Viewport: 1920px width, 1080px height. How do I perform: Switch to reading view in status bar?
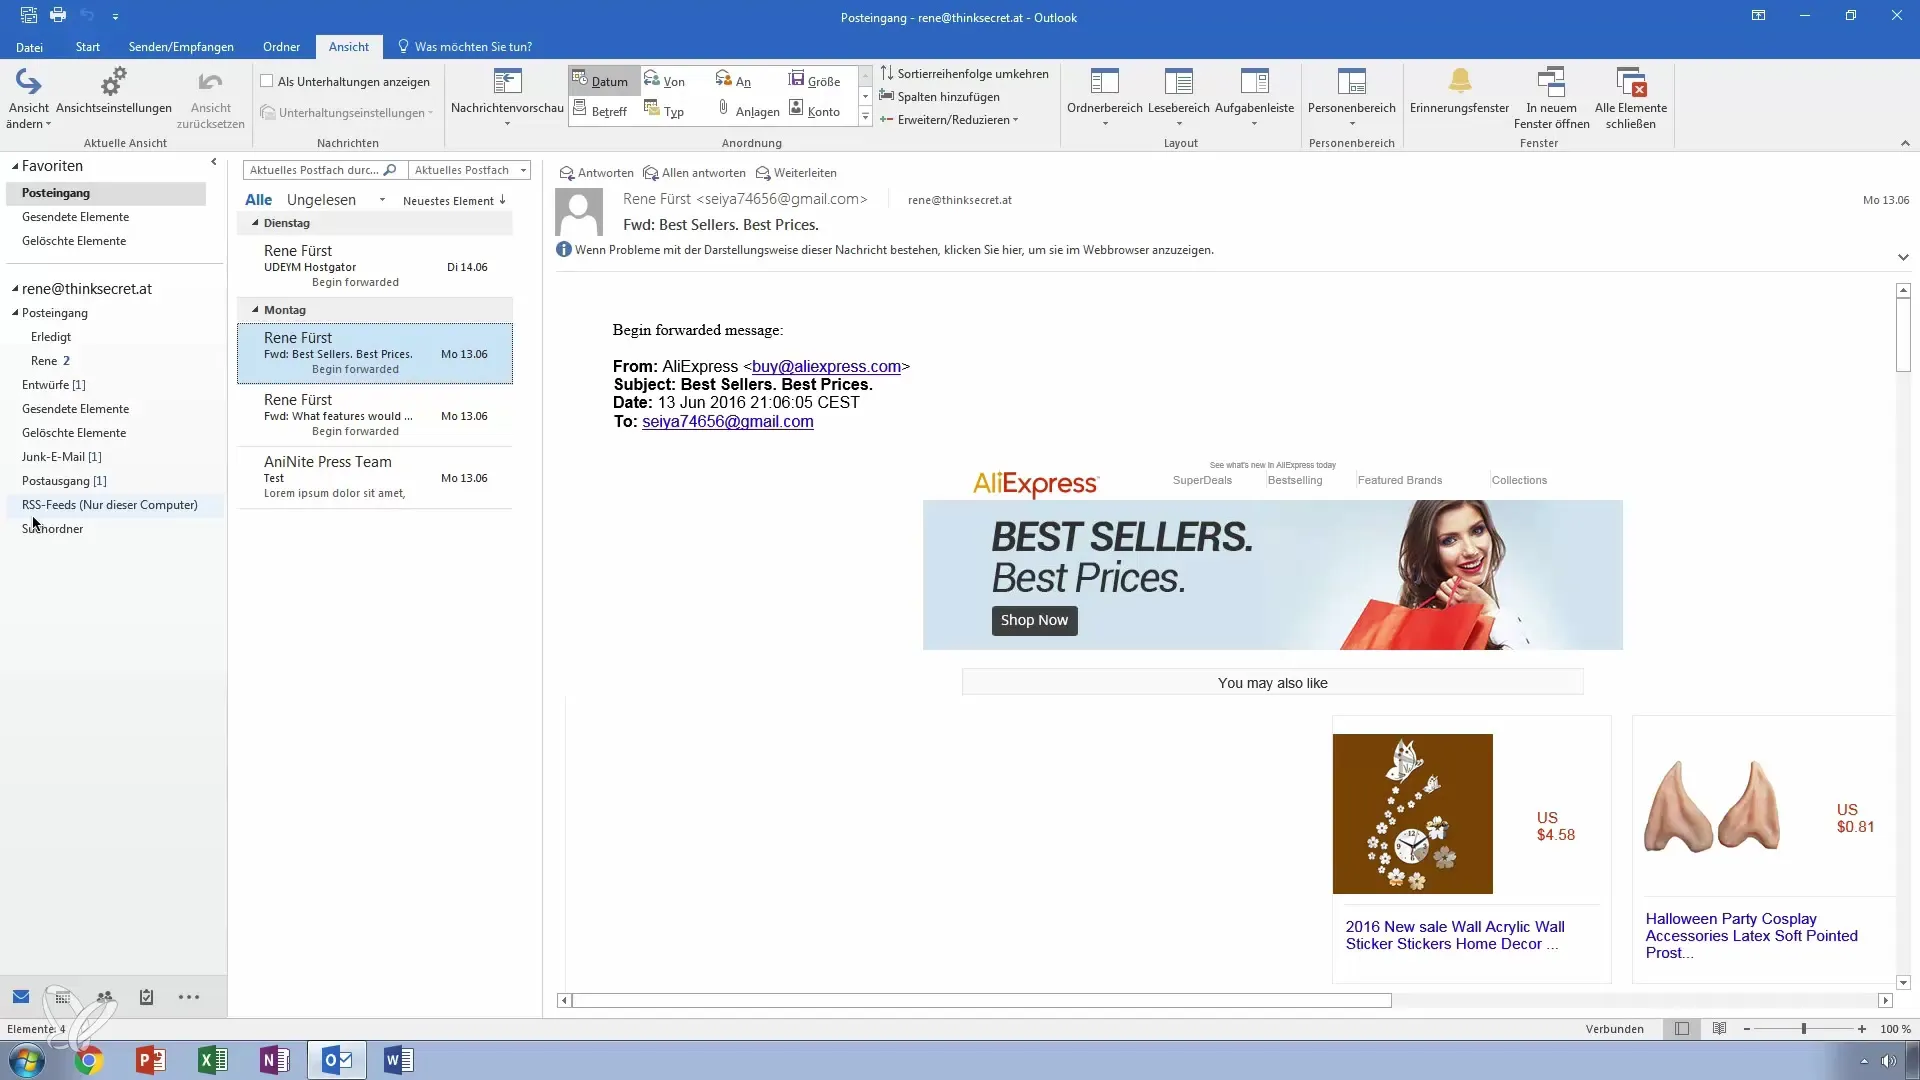pyautogui.click(x=1719, y=1028)
